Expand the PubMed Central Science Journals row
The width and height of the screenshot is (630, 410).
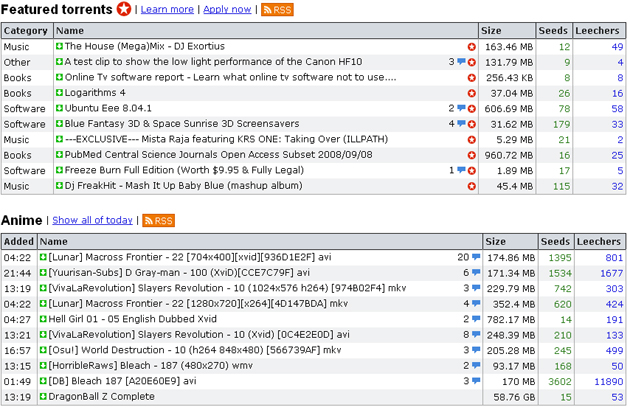59,155
